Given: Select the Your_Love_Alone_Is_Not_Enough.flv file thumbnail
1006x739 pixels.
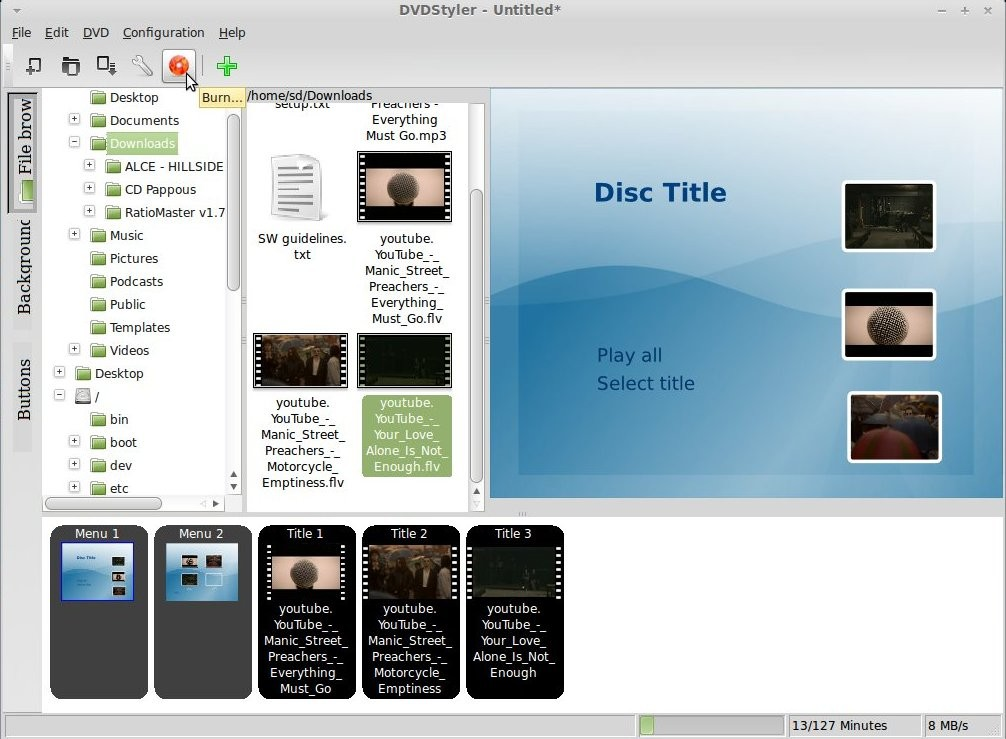Looking at the screenshot, I should point(404,361).
